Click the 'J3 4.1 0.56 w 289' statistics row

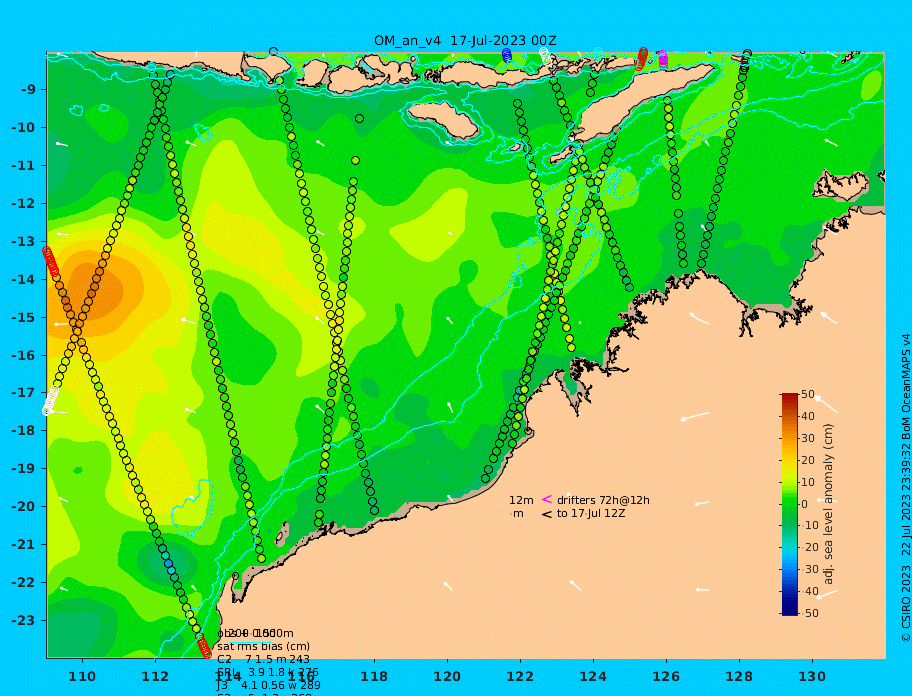268,685
